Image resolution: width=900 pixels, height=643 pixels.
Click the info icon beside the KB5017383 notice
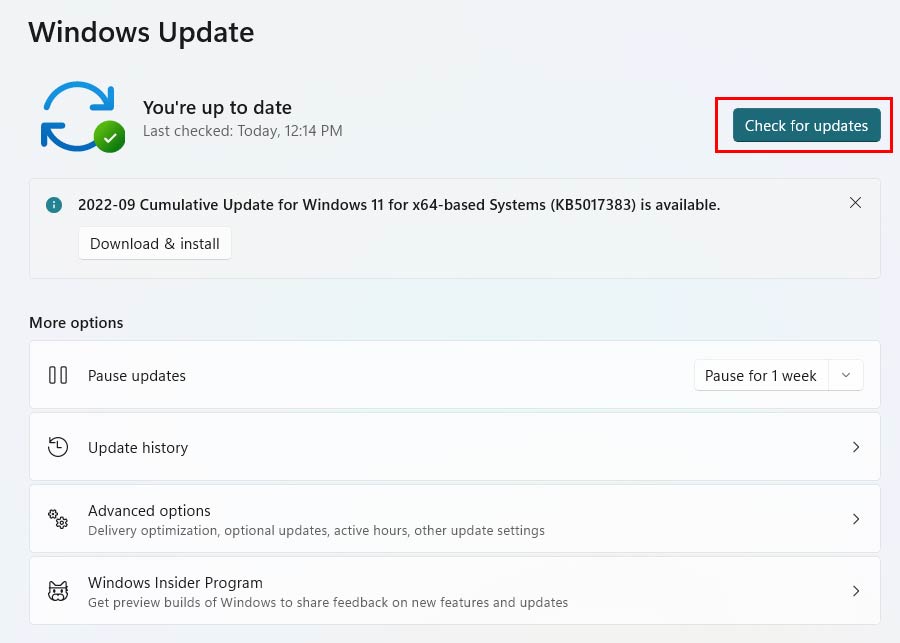(x=54, y=205)
